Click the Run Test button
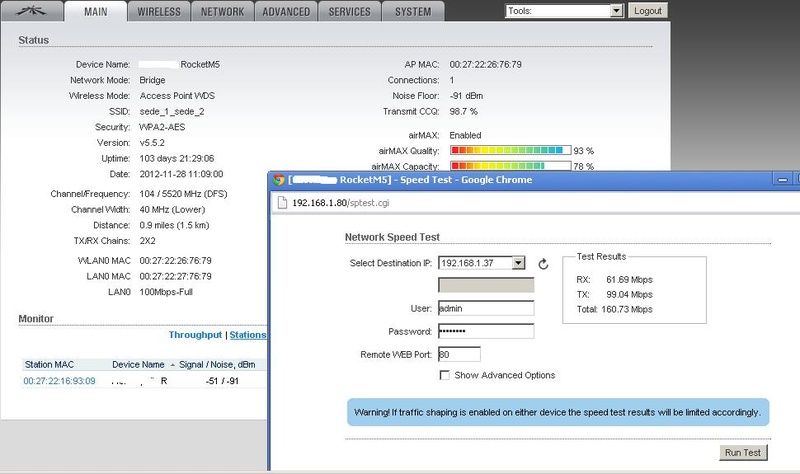The height and width of the screenshot is (474, 800). [743, 453]
